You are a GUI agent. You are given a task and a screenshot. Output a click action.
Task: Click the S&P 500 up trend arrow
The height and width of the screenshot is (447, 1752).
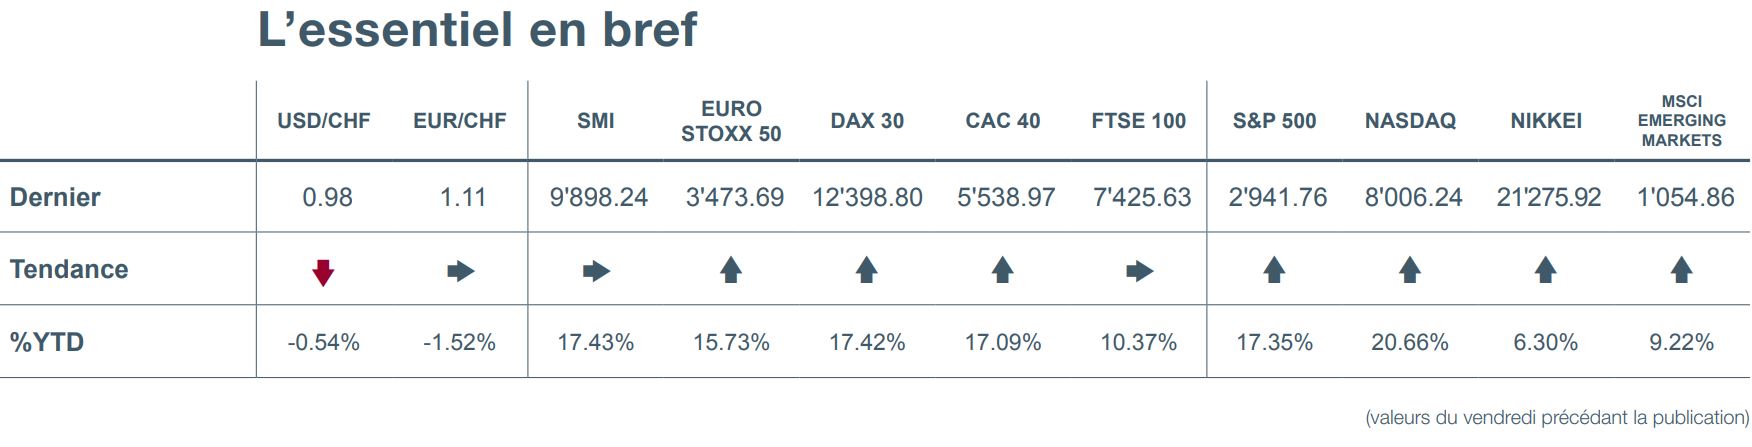(x=1274, y=270)
